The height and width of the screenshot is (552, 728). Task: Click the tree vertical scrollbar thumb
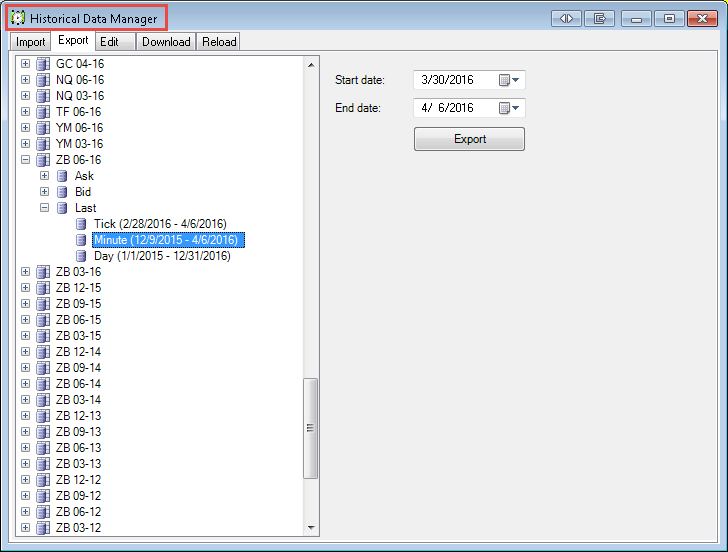pos(311,428)
